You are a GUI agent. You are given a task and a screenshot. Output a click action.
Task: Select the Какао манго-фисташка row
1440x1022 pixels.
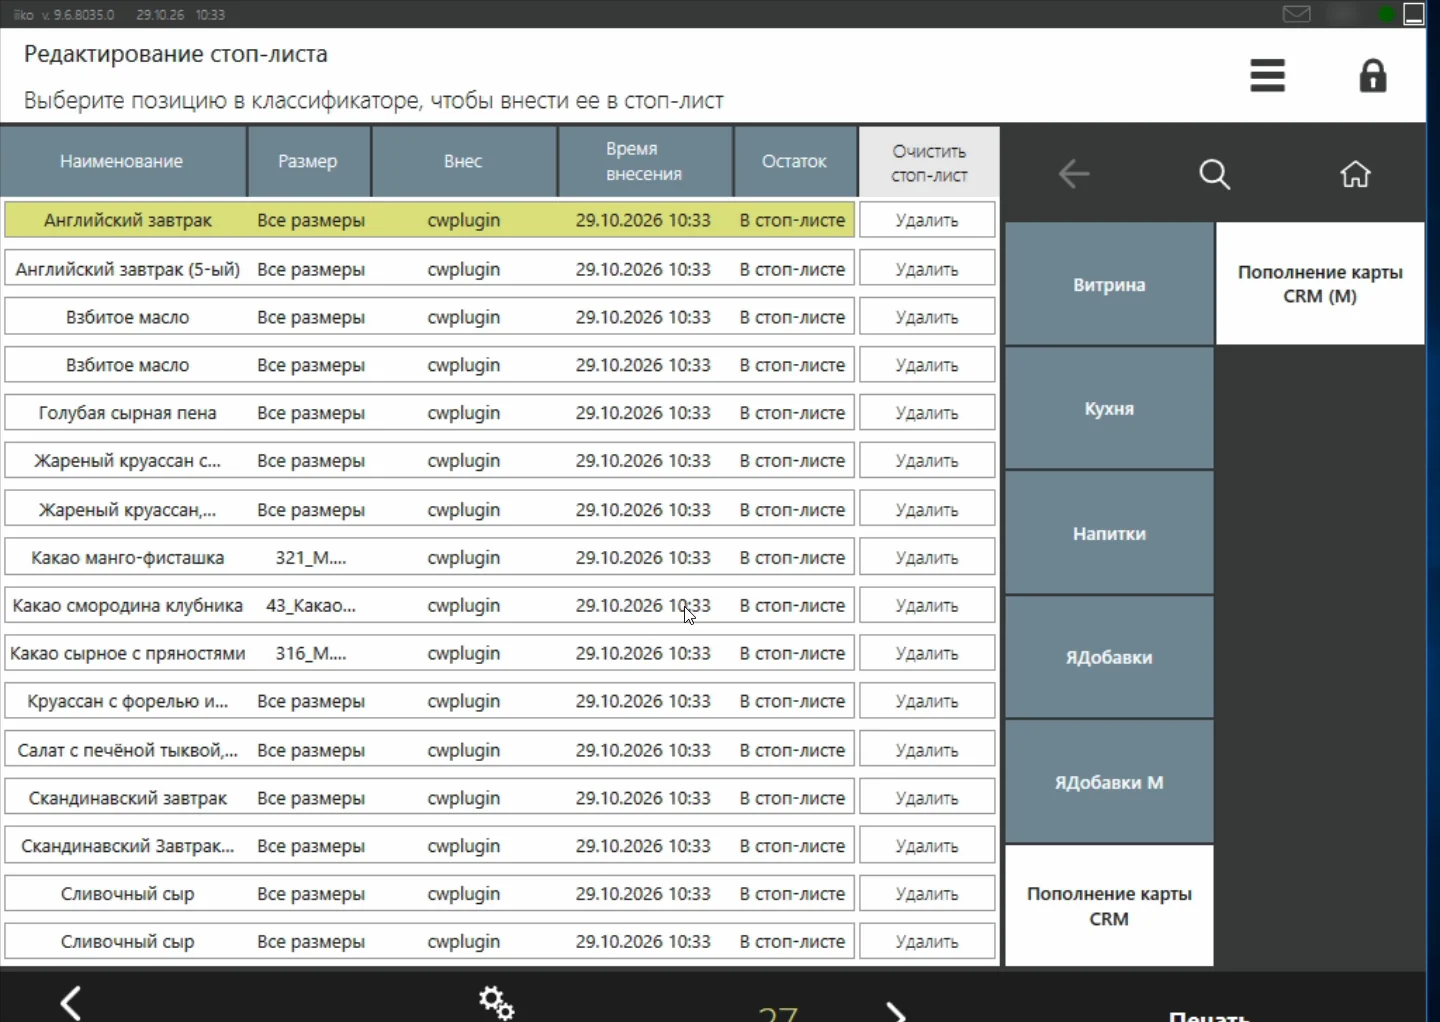(x=429, y=557)
